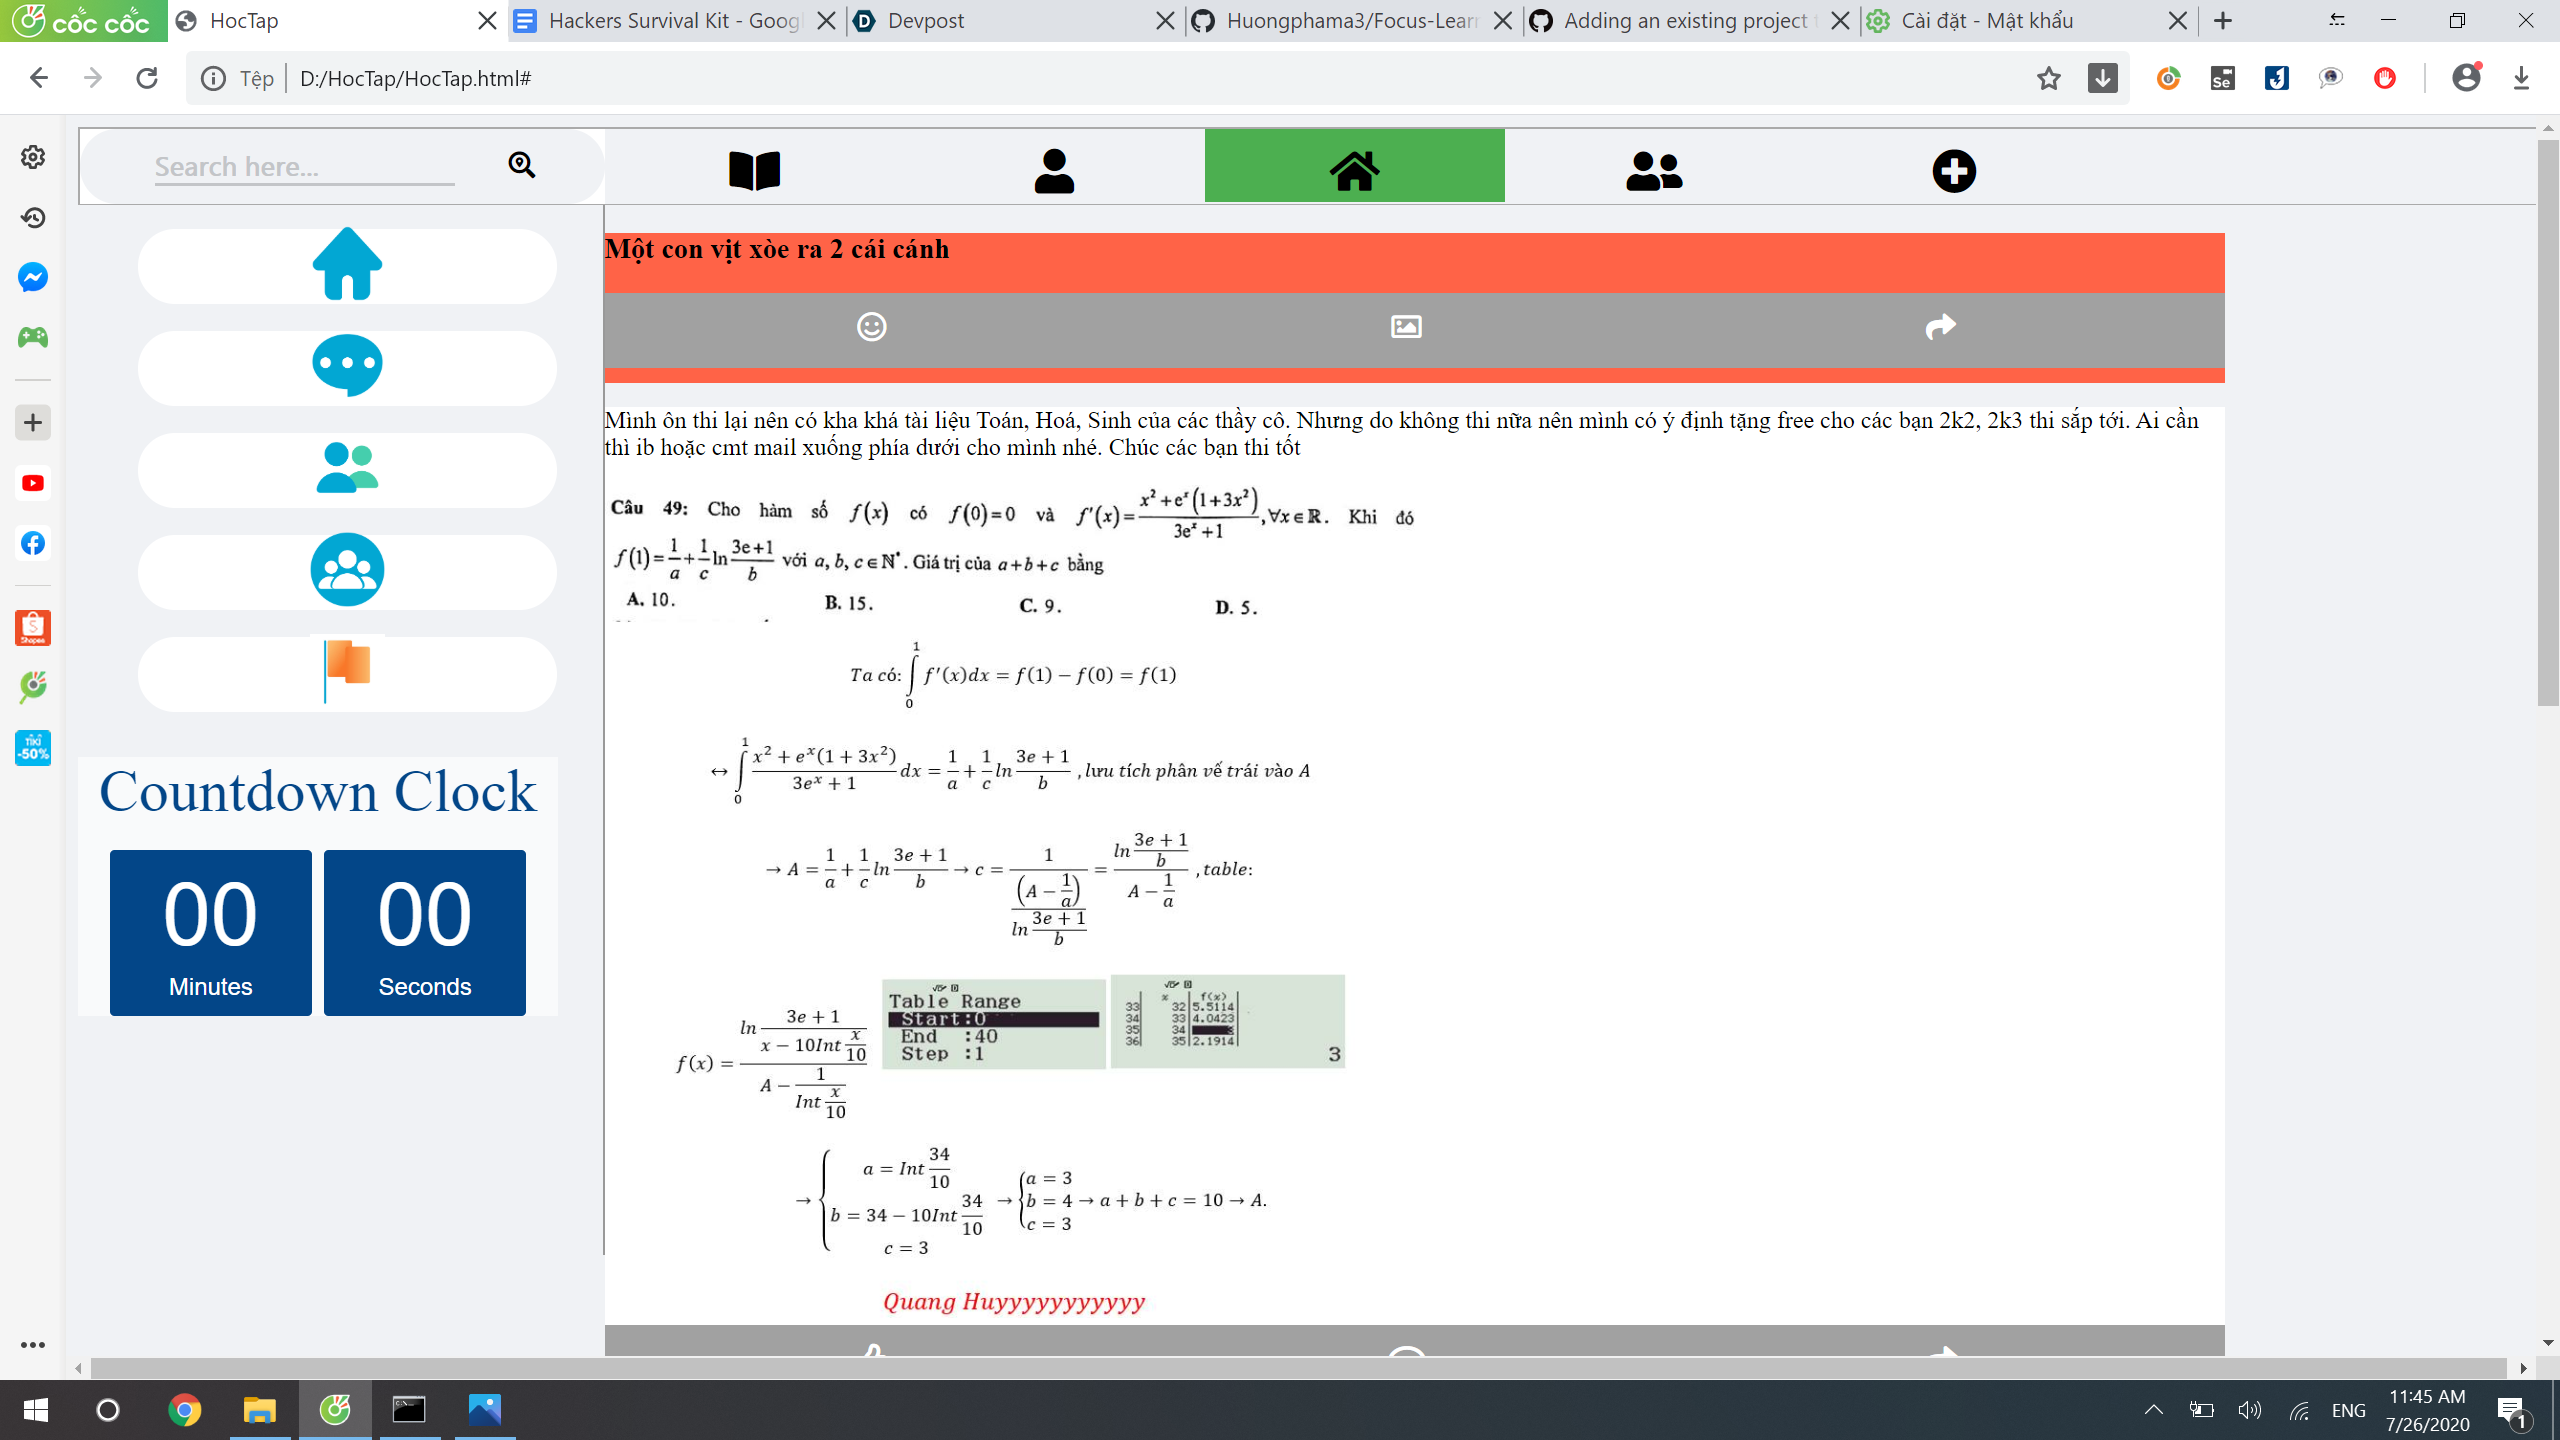Click the blue house button in sidebar

coord(347,265)
